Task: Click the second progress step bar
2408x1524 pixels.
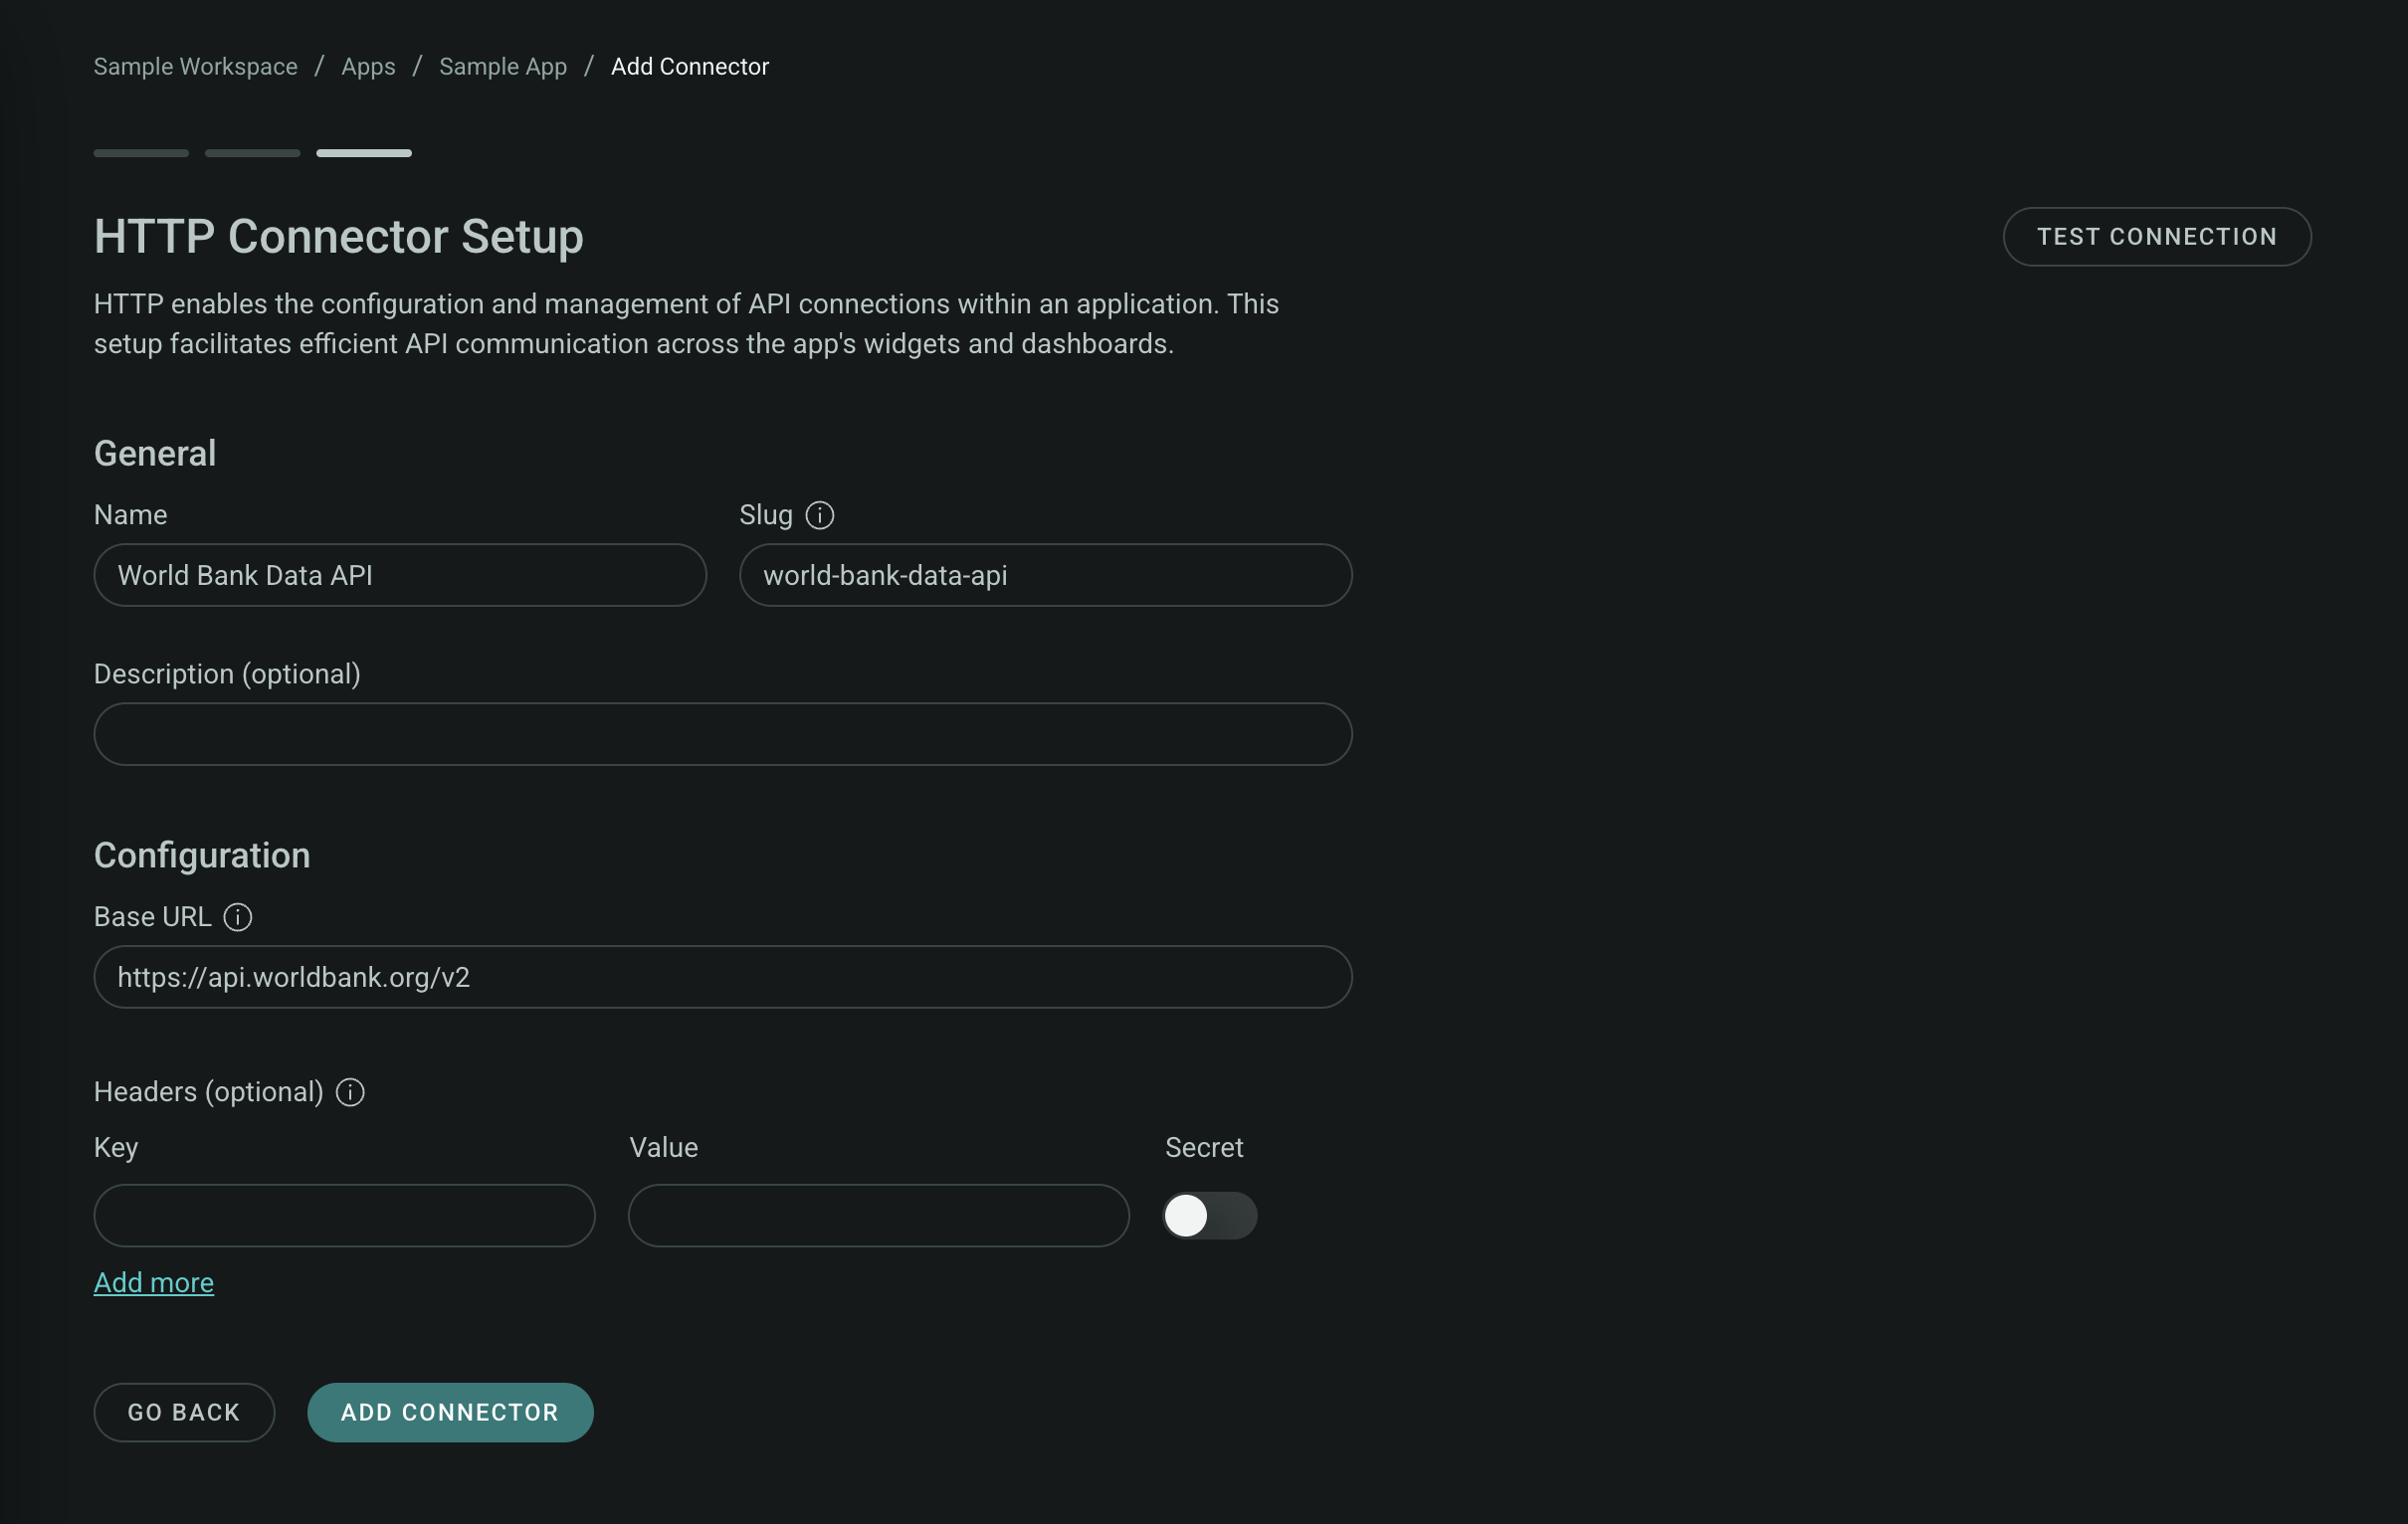Action: 252,153
